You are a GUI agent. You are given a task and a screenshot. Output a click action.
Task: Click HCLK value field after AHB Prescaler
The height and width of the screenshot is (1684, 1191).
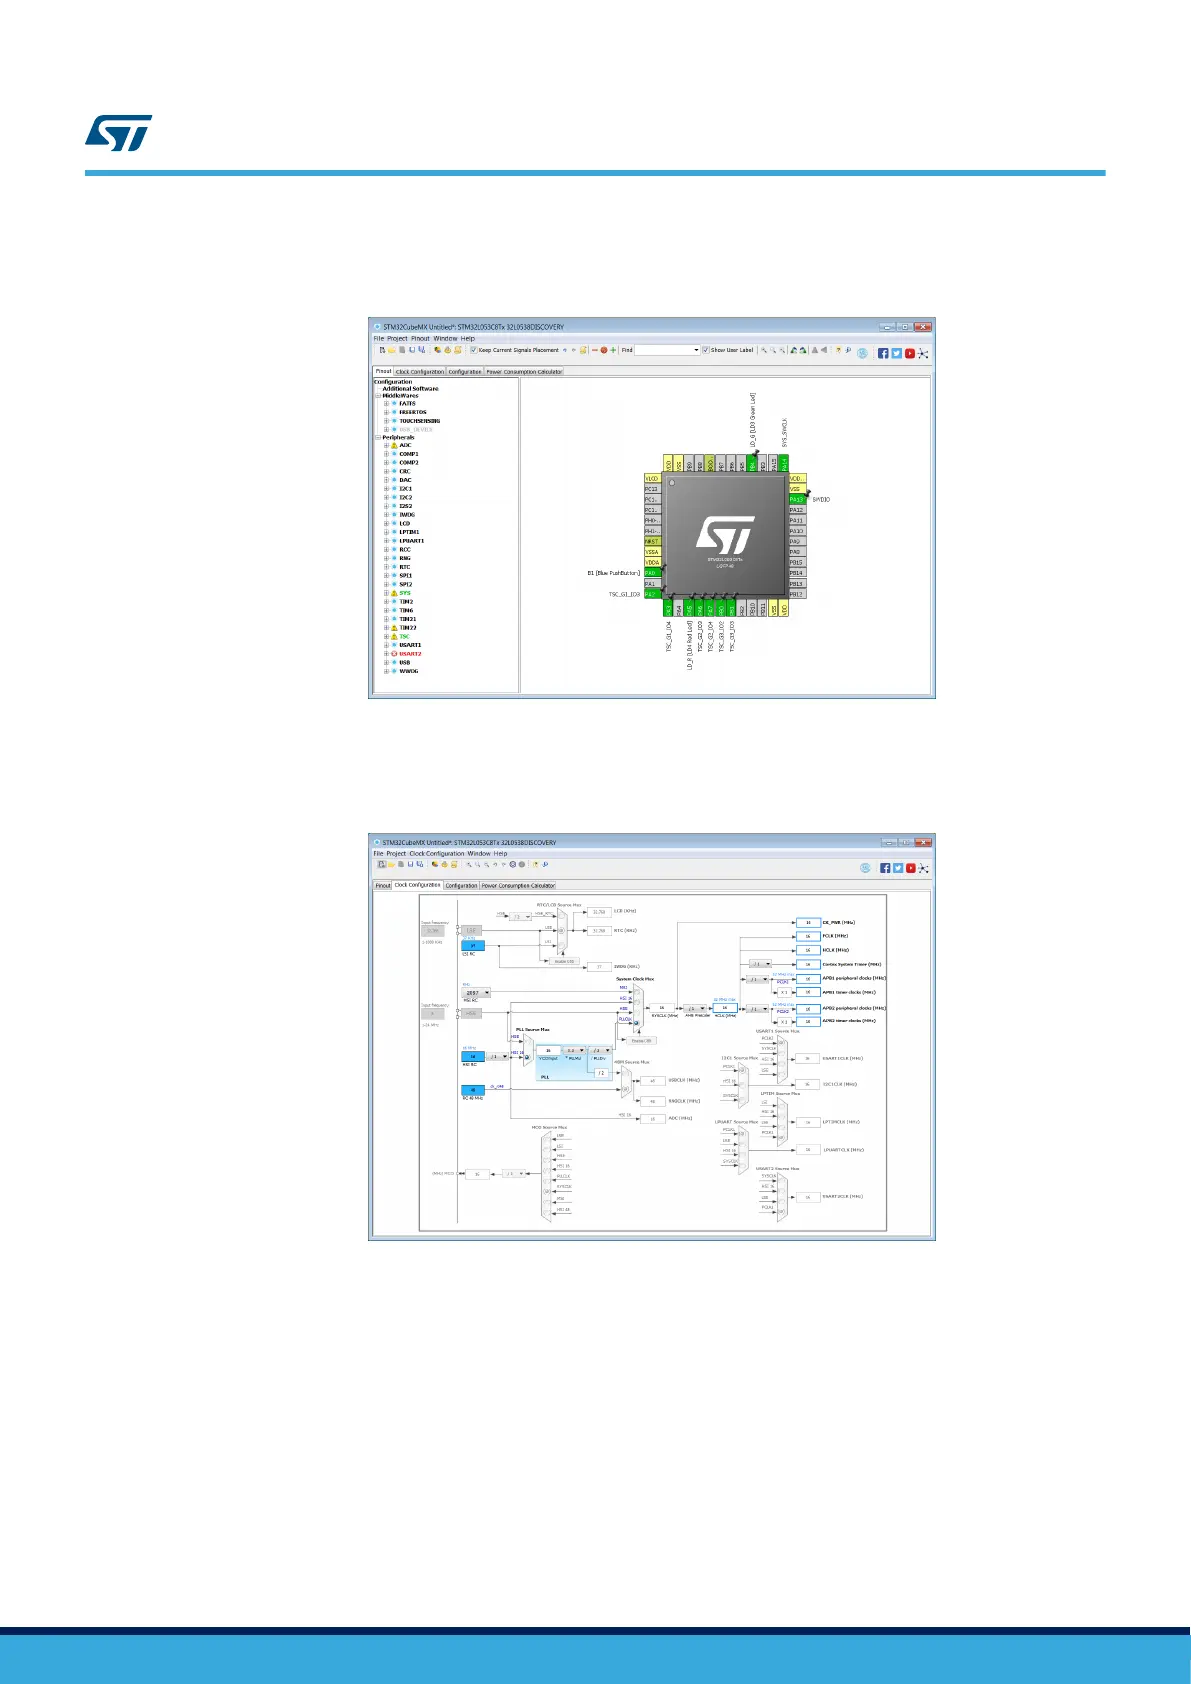click(726, 1009)
